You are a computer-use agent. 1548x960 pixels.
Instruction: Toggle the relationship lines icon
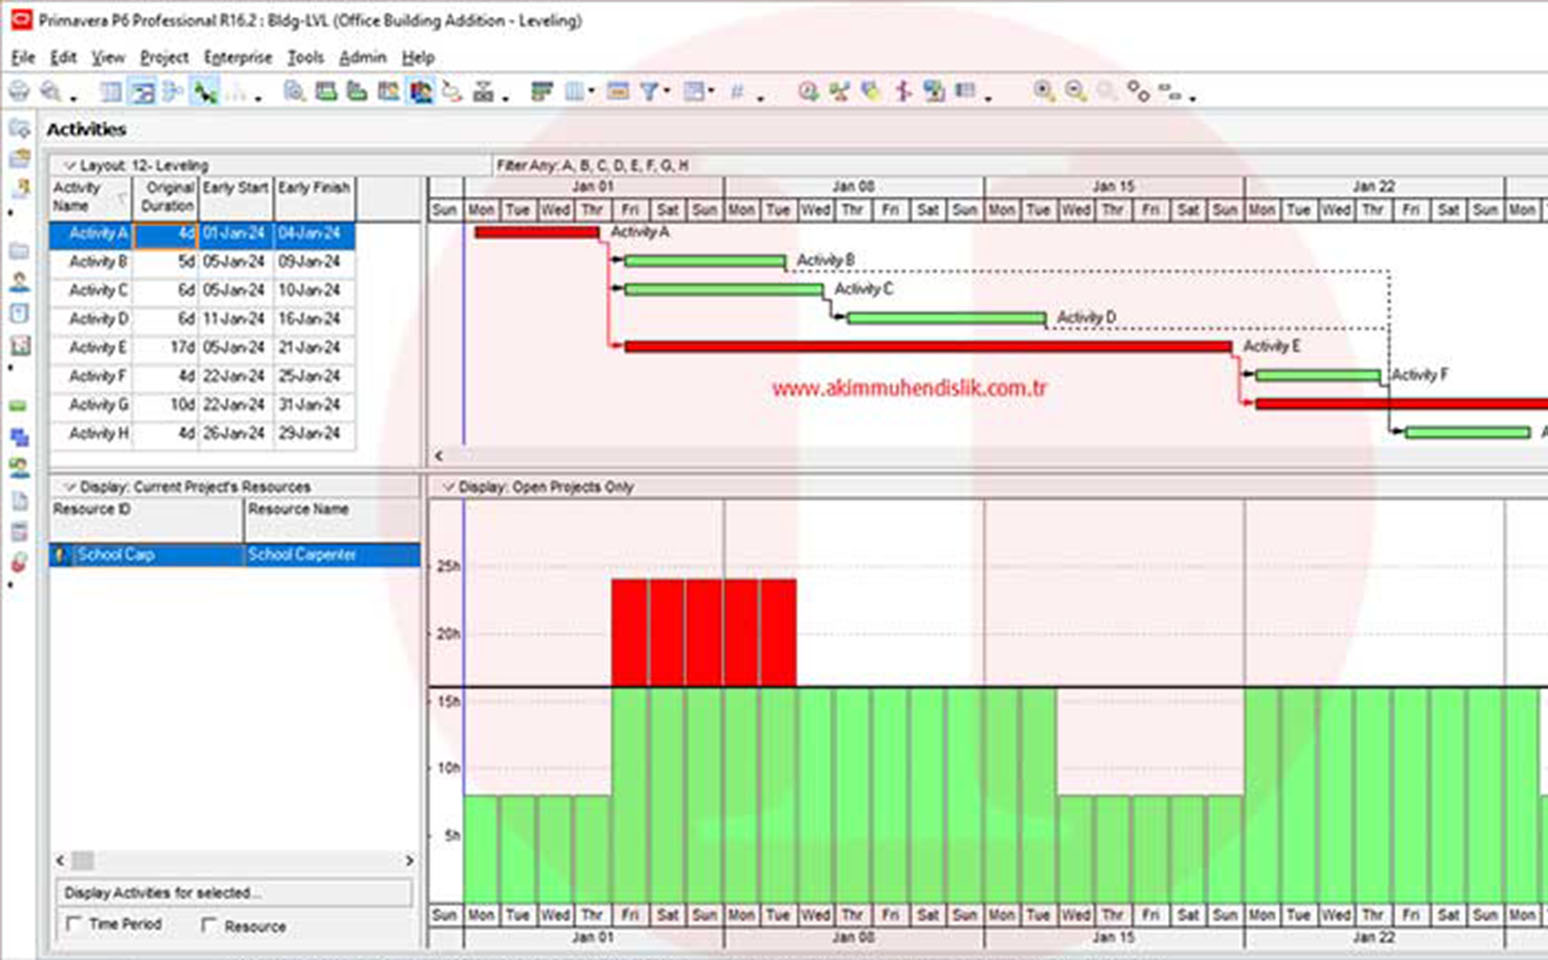pyautogui.click(x=205, y=92)
